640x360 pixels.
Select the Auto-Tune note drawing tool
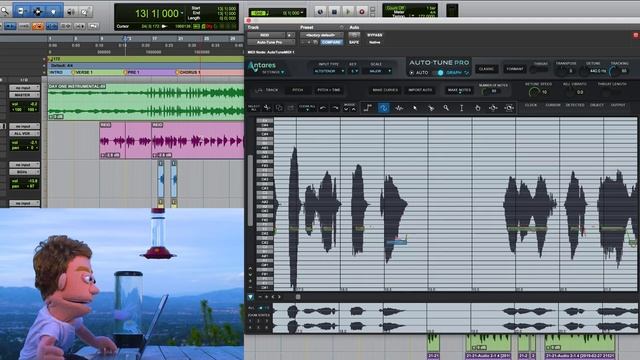point(399,108)
